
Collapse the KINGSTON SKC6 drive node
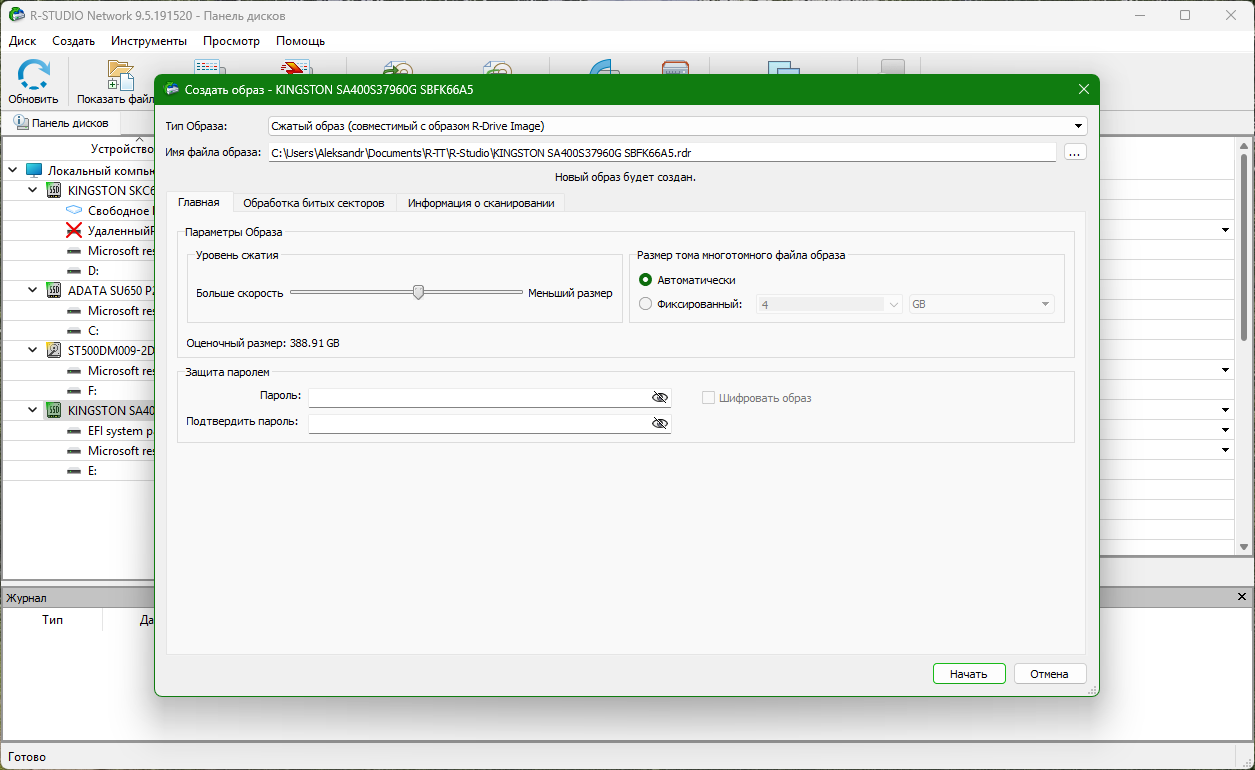[x=33, y=191]
